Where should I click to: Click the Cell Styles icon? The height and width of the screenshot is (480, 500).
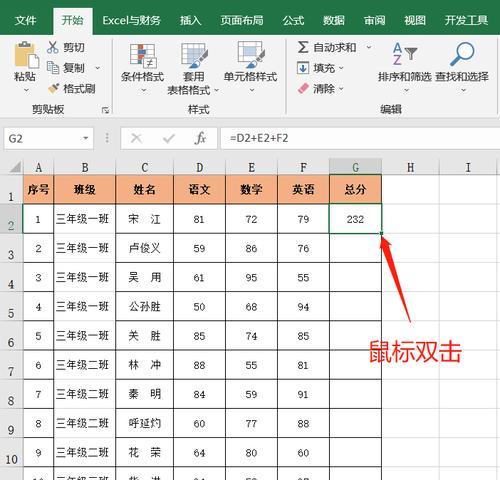tap(251, 53)
